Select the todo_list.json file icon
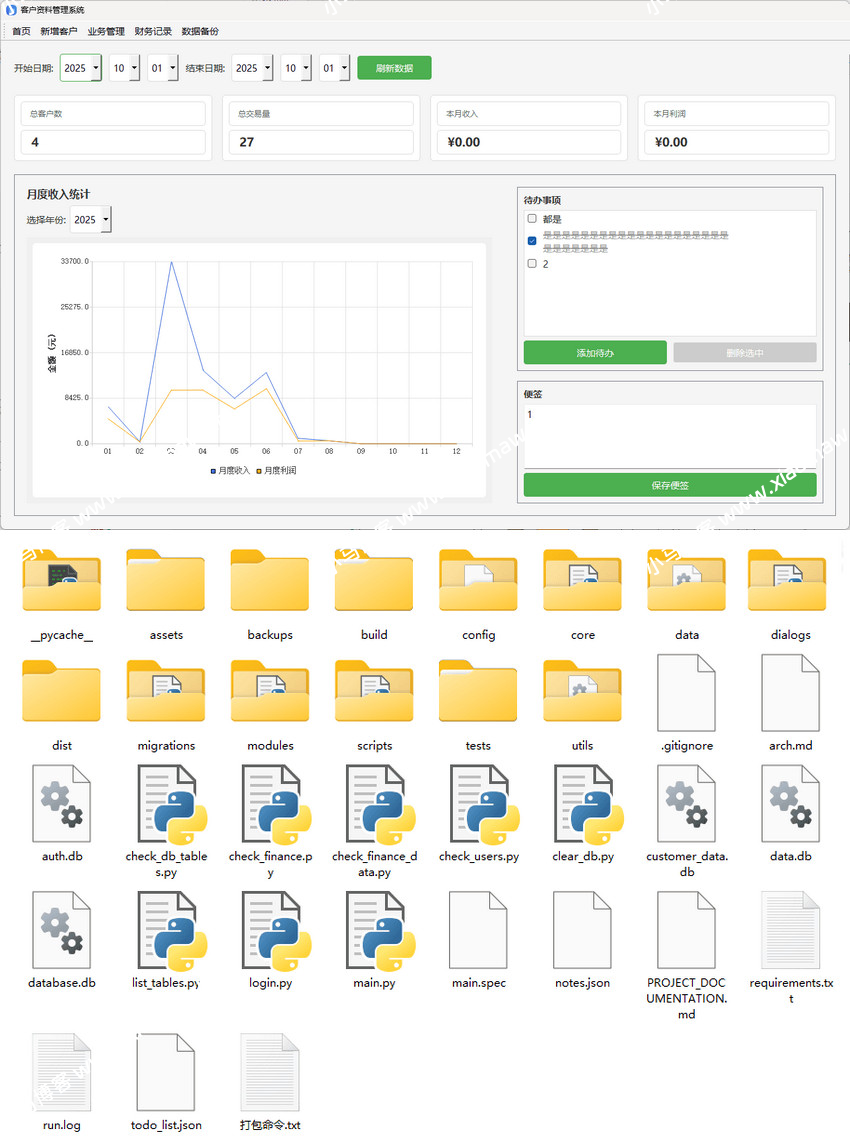The image size is (850, 1144). 166,1072
